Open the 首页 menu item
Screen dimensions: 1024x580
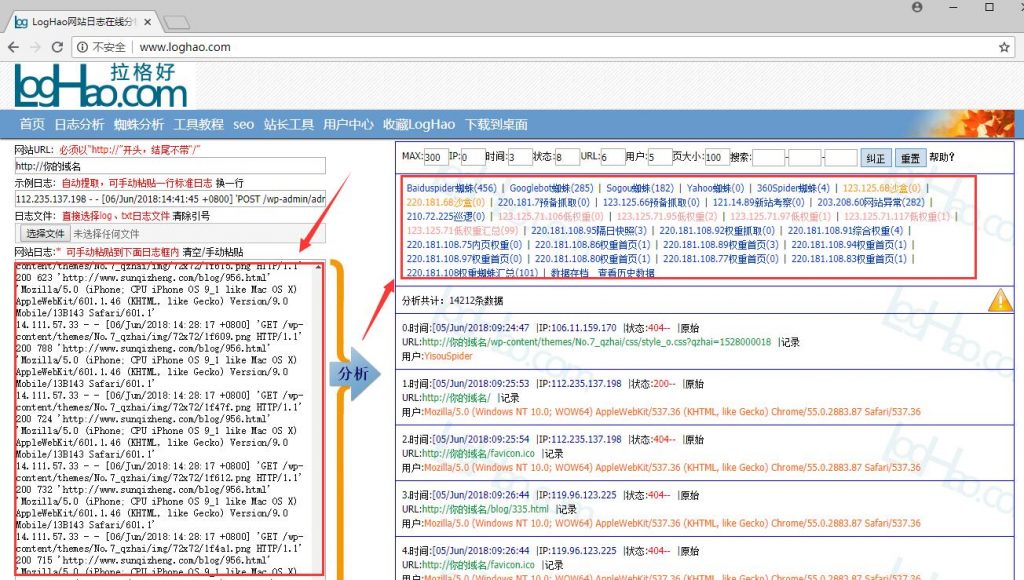pyautogui.click(x=32, y=124)
